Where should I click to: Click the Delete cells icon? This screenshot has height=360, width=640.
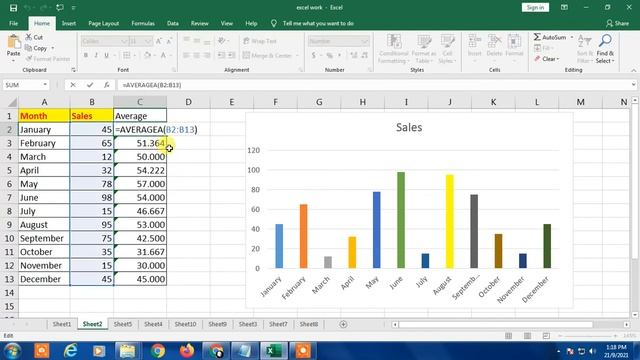tap(494, 42)
